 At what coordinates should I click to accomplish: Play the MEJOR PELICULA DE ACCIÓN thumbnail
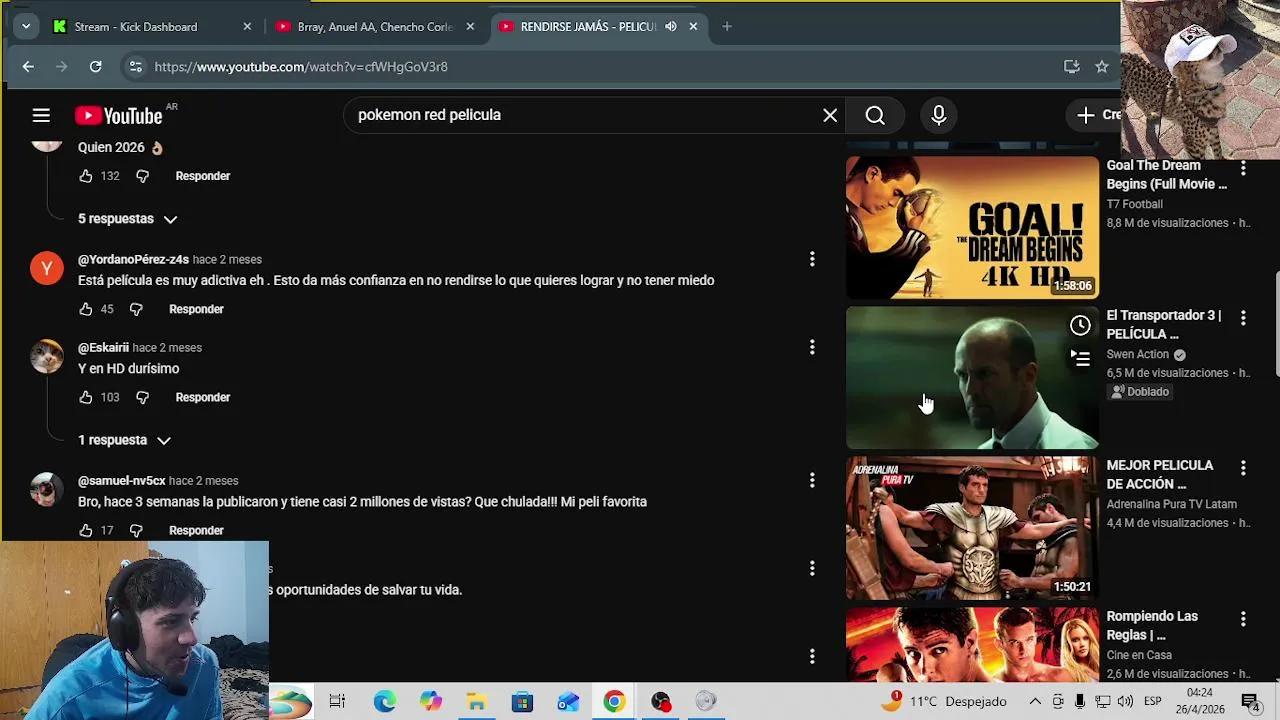pyautogui.click(x=972, y=528)
